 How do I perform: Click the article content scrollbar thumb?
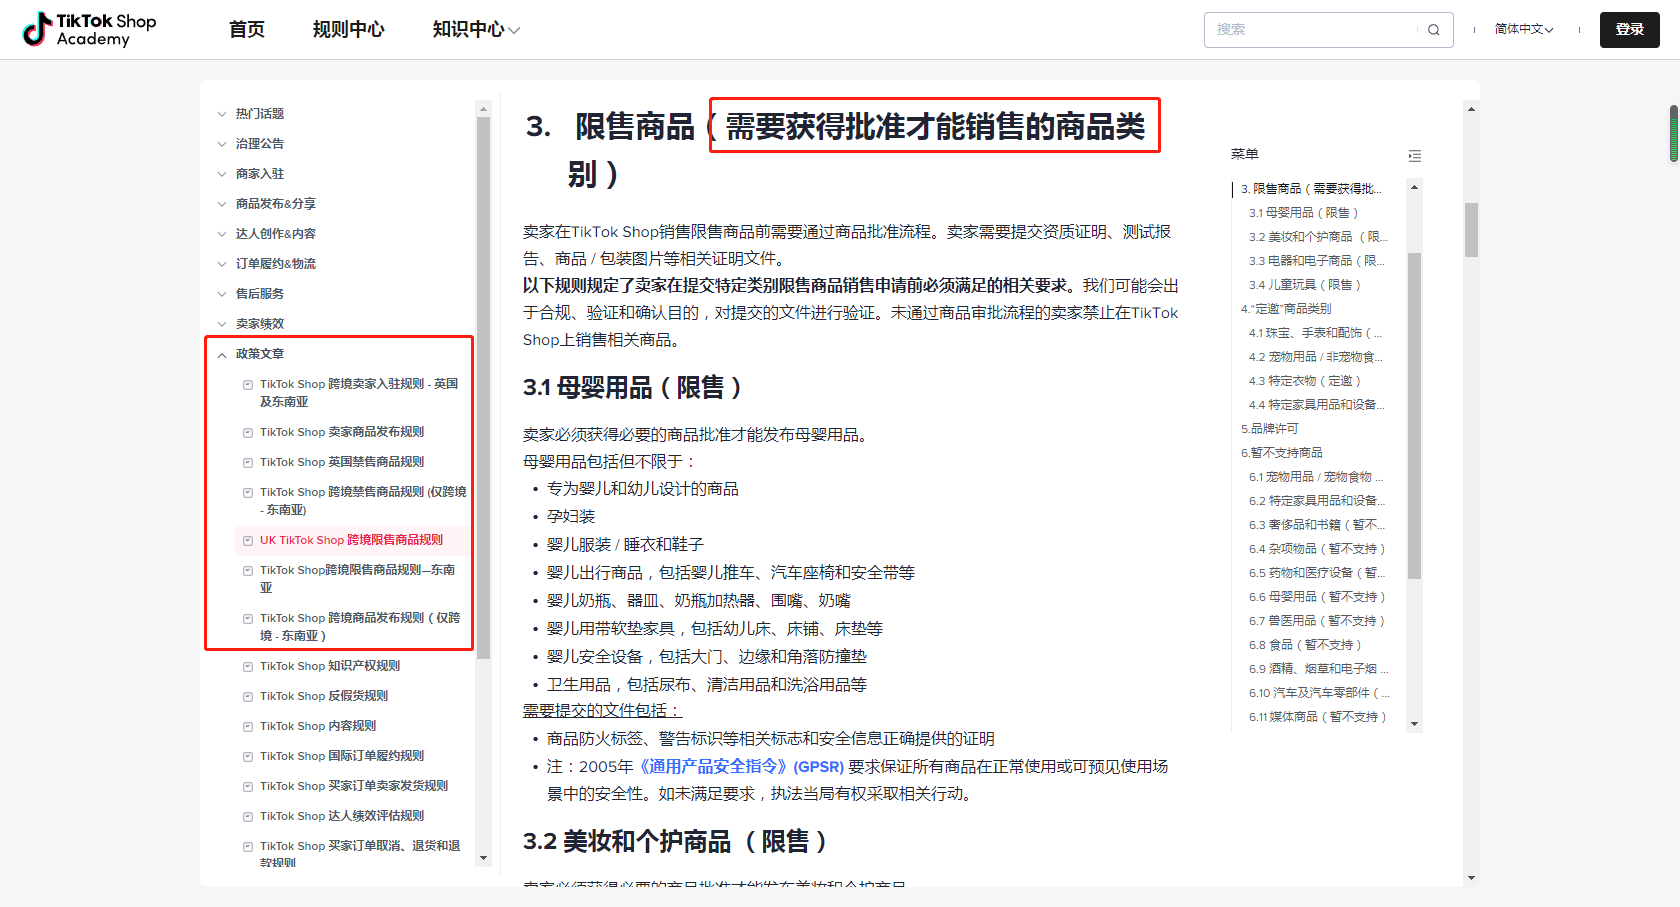(x=1471, y=230)
